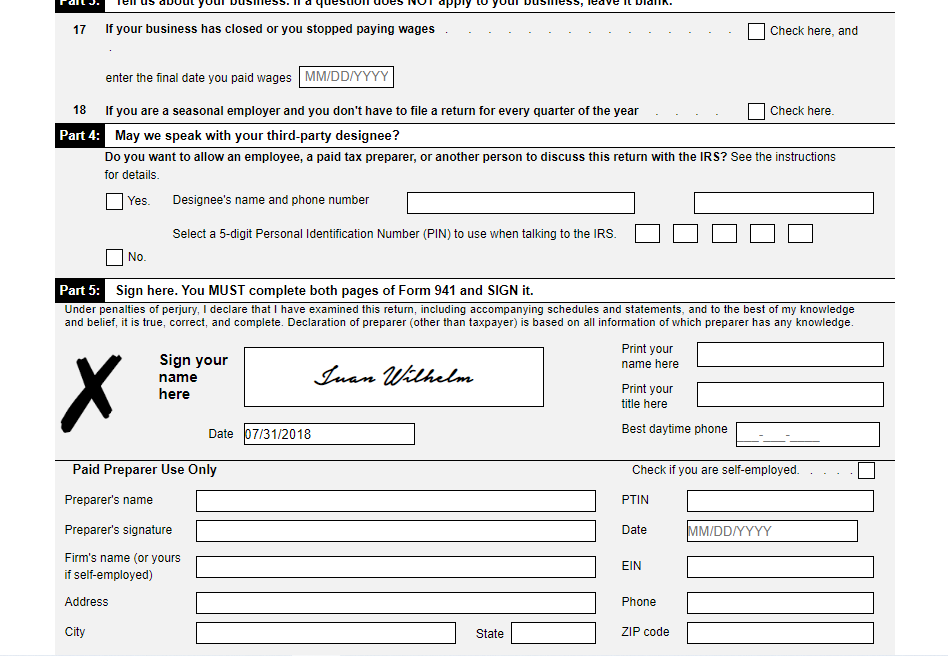The image size is (948, 656).
Task: Select Yes to allow a third-party designee
Action: pos(114,201)
